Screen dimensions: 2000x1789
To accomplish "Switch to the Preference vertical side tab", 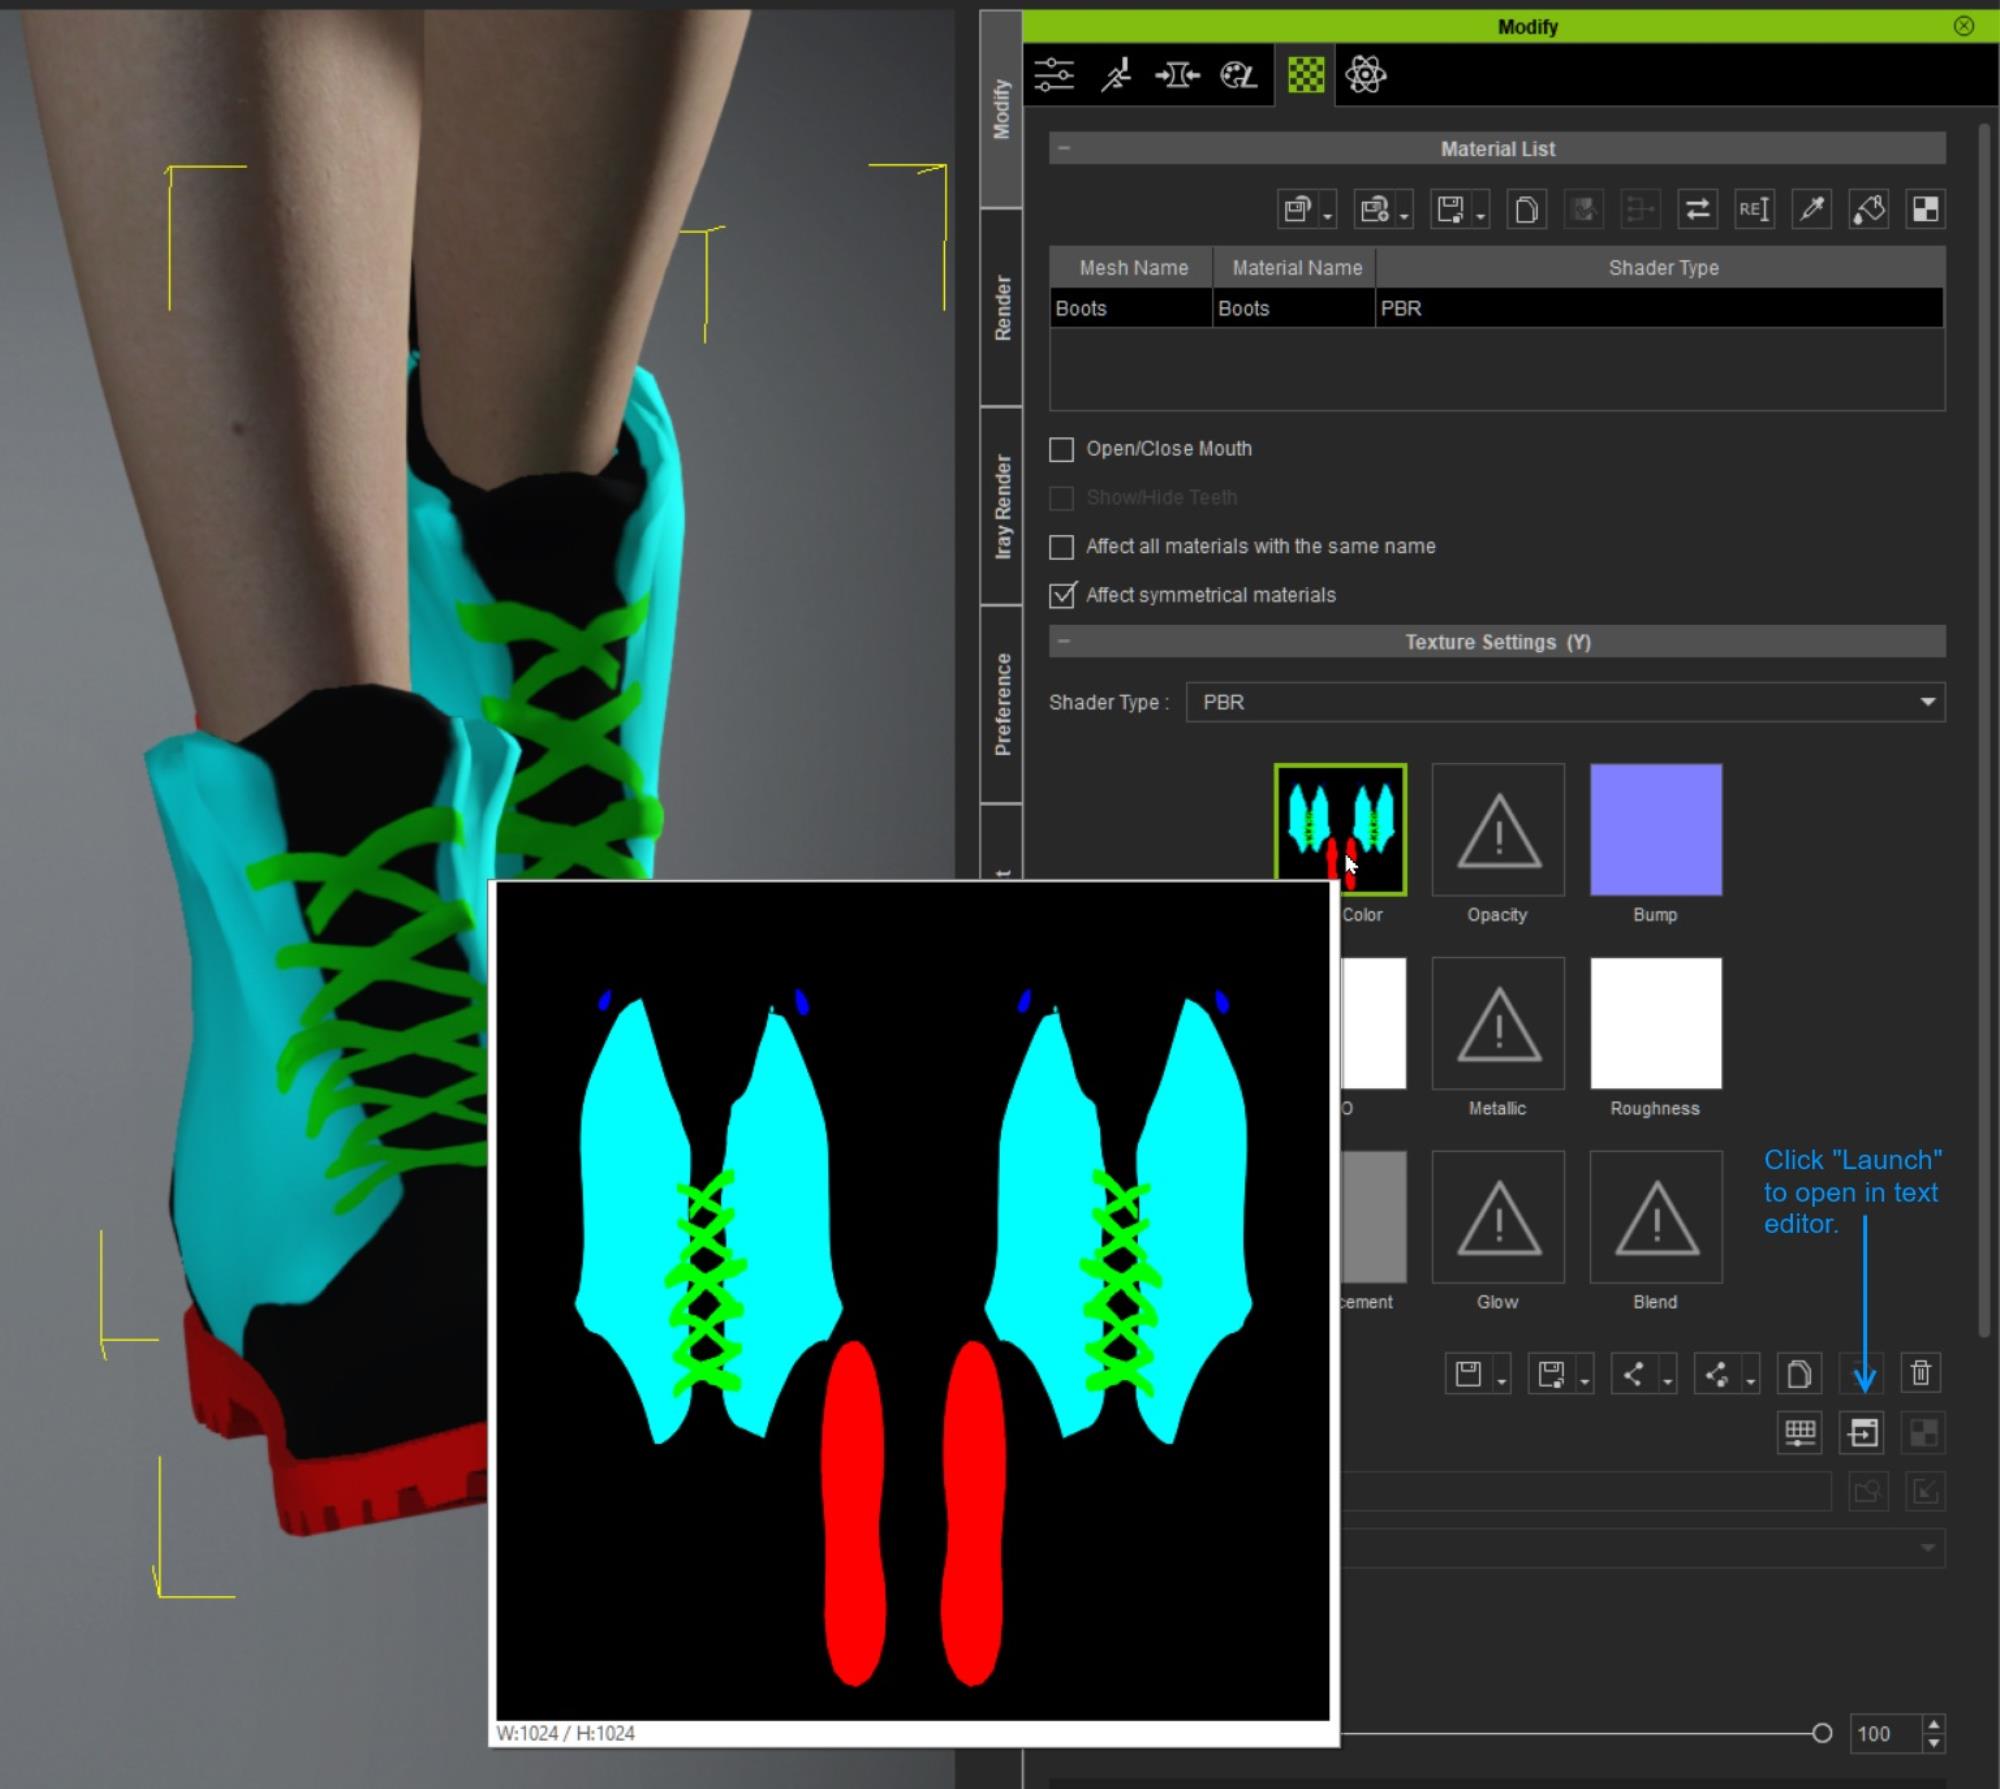I will click(1001, 704).
